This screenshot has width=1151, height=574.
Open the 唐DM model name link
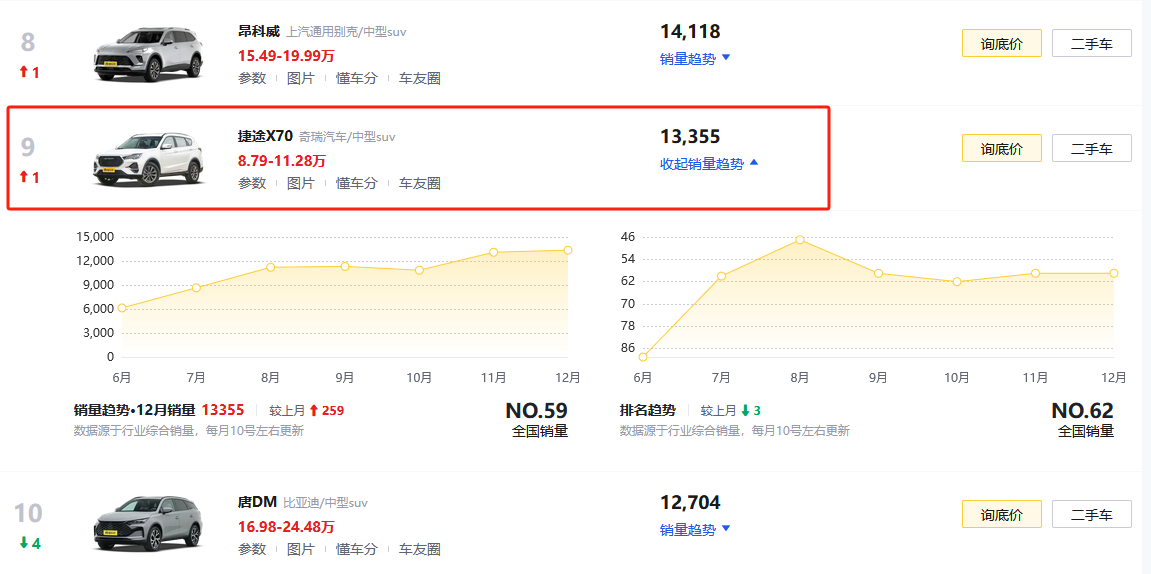click(x=258, y=502)
